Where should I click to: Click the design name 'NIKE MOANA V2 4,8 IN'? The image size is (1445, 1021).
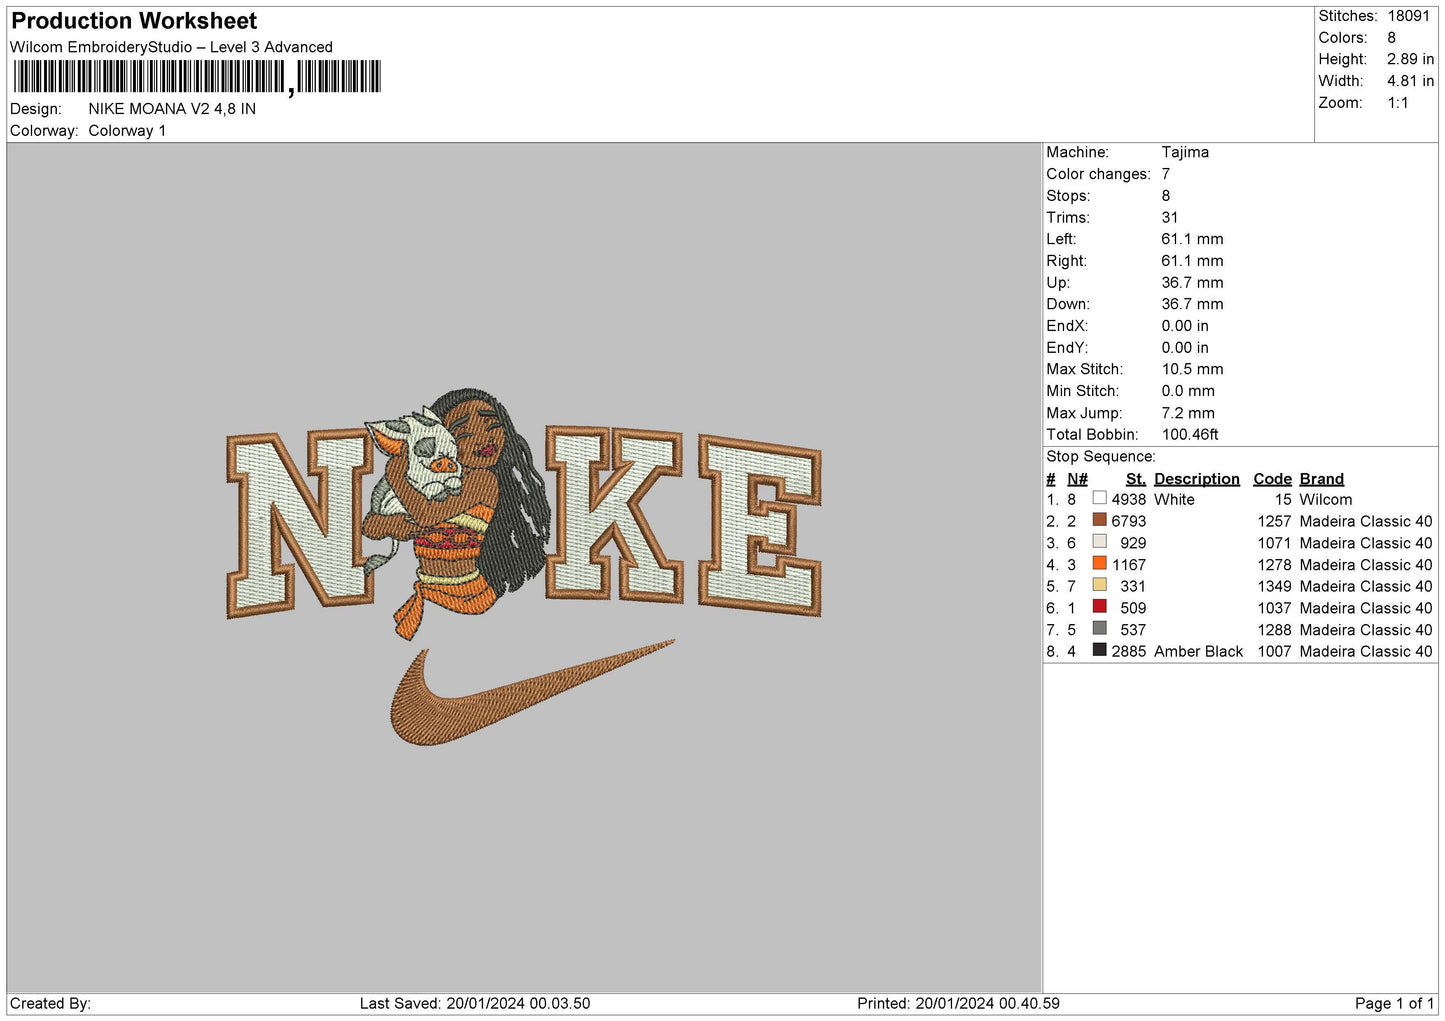point(172,109)
